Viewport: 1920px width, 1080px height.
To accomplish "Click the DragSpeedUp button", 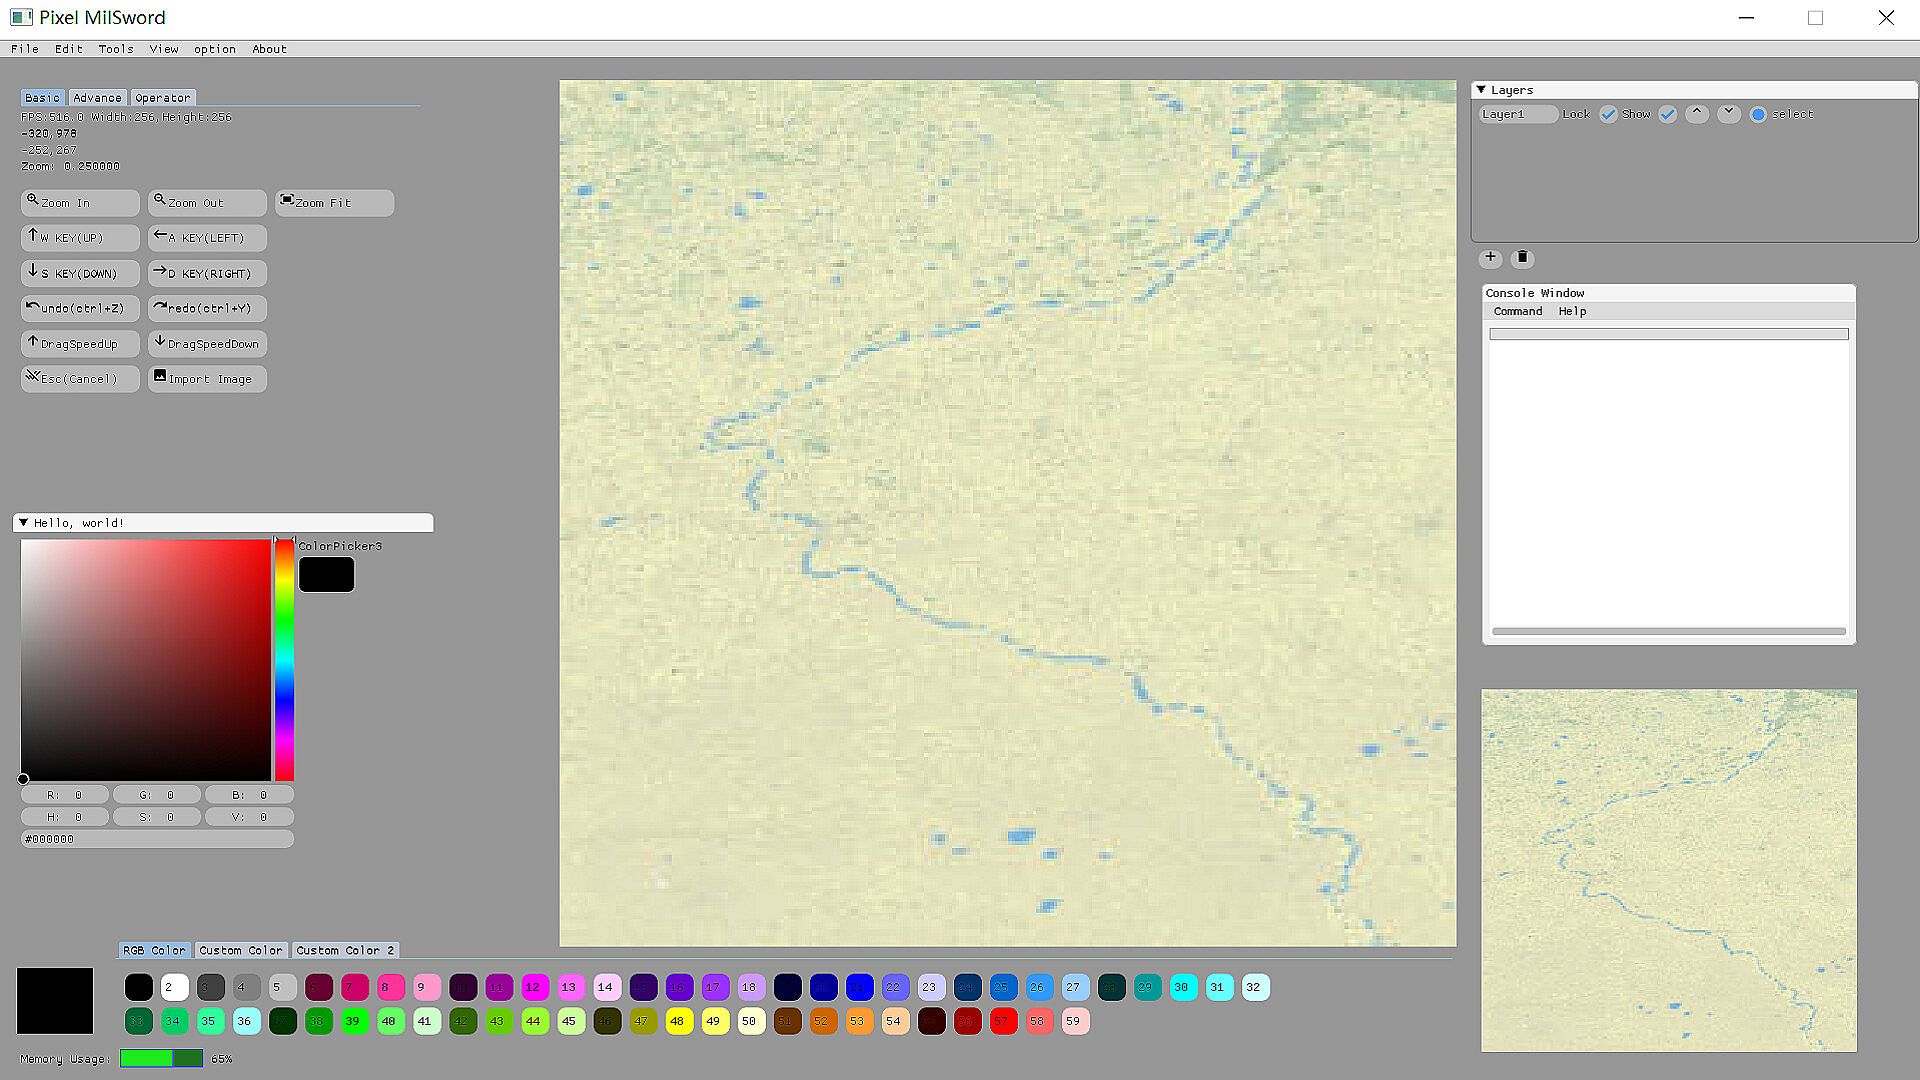I will pos(79,344).
